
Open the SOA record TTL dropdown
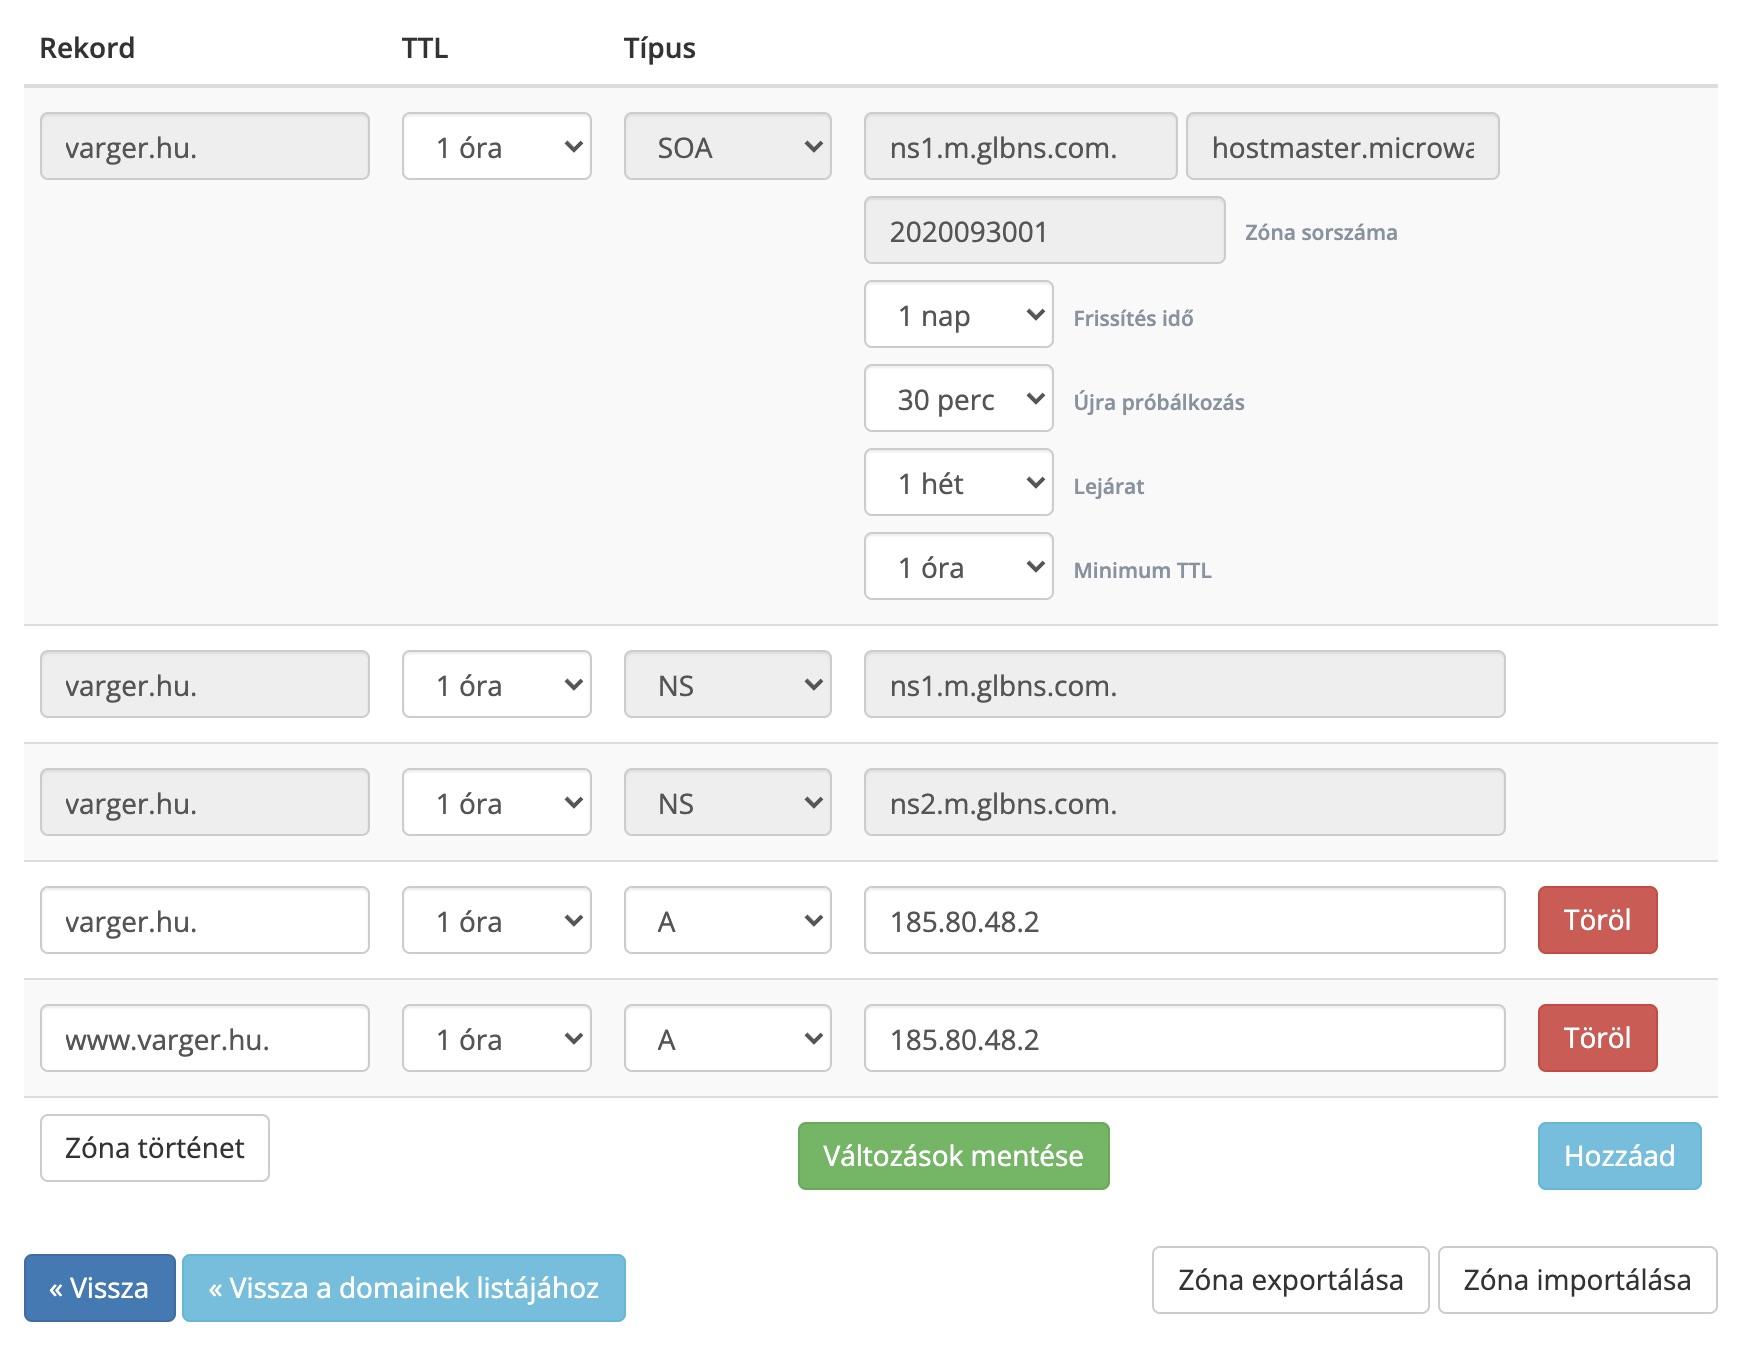click(x=496, y=147)
